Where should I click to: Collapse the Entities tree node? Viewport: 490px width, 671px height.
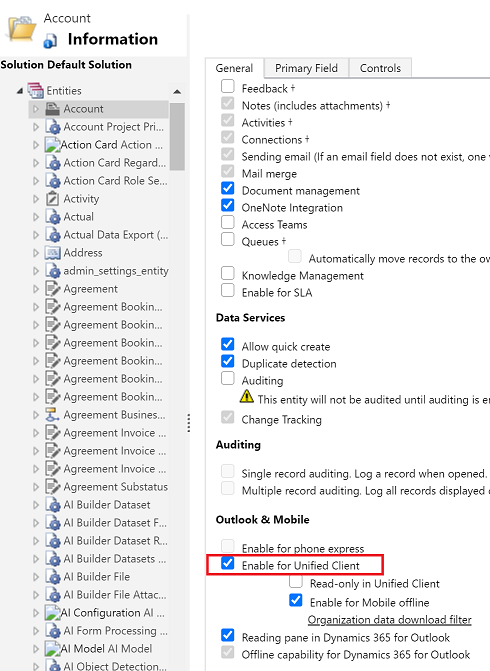(20, 91)
